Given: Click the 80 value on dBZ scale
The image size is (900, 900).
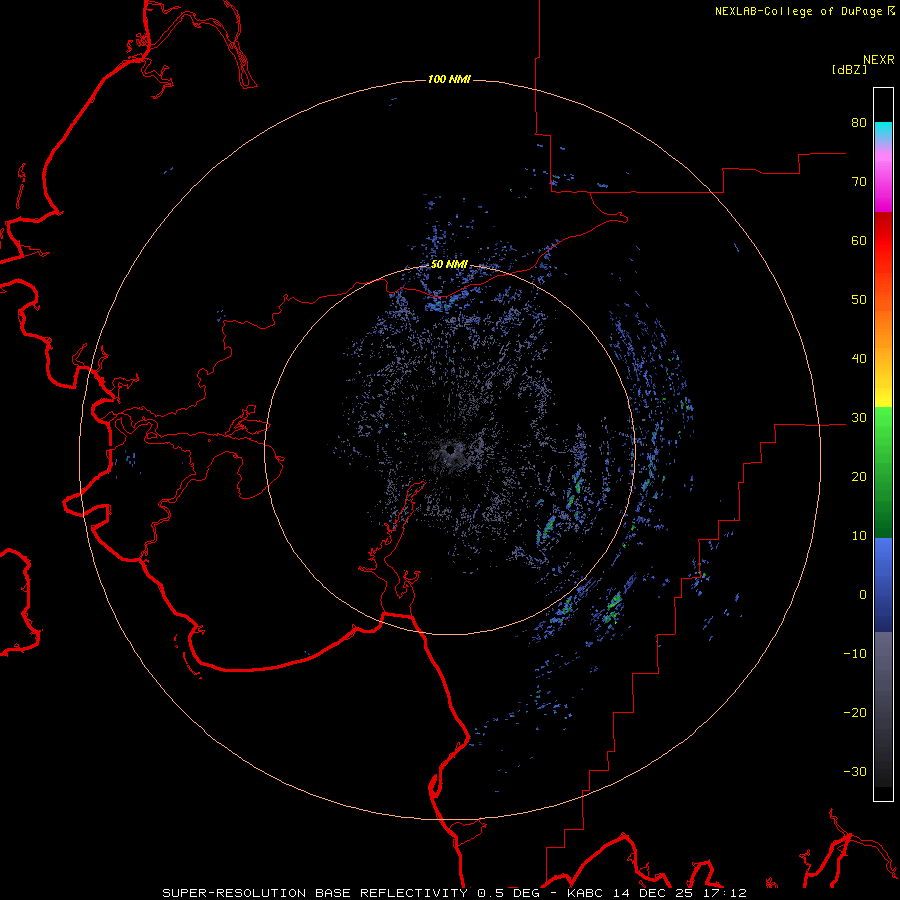Looking at the screenshot, I should [859, 123].
